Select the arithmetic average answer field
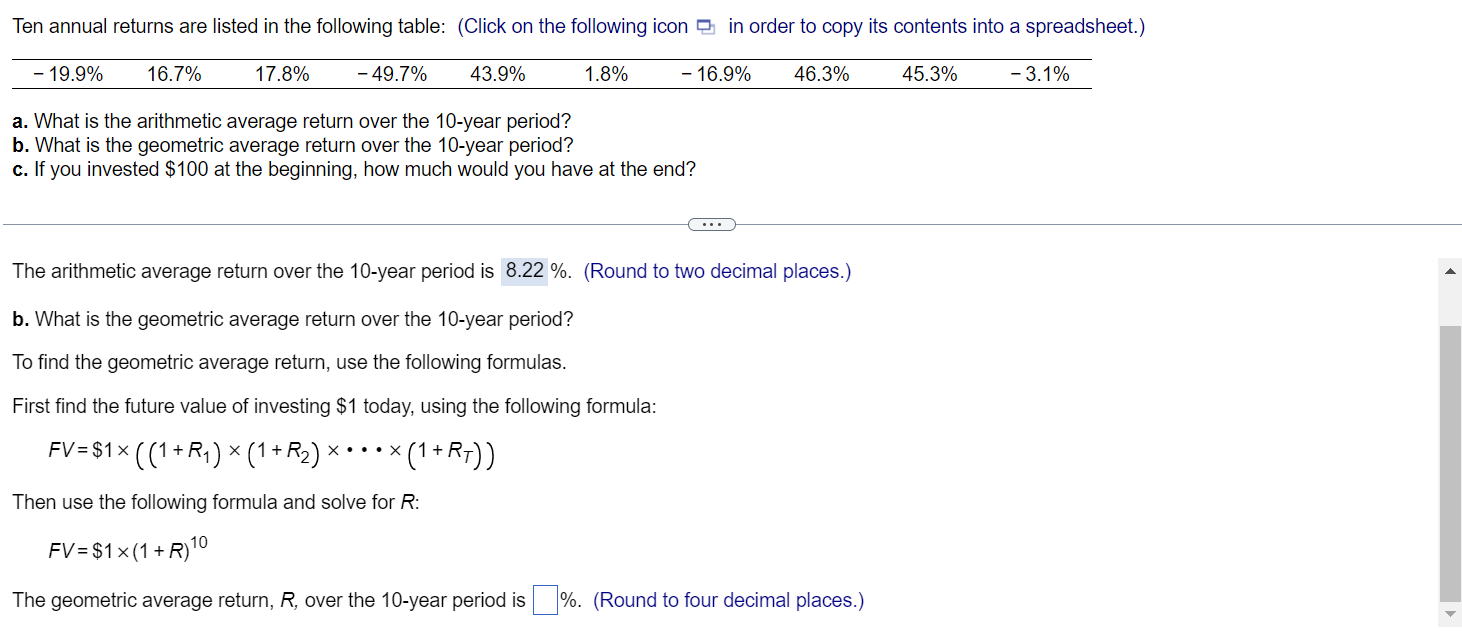The width and height of the screenshot is (1462, 631). (524, 270)
